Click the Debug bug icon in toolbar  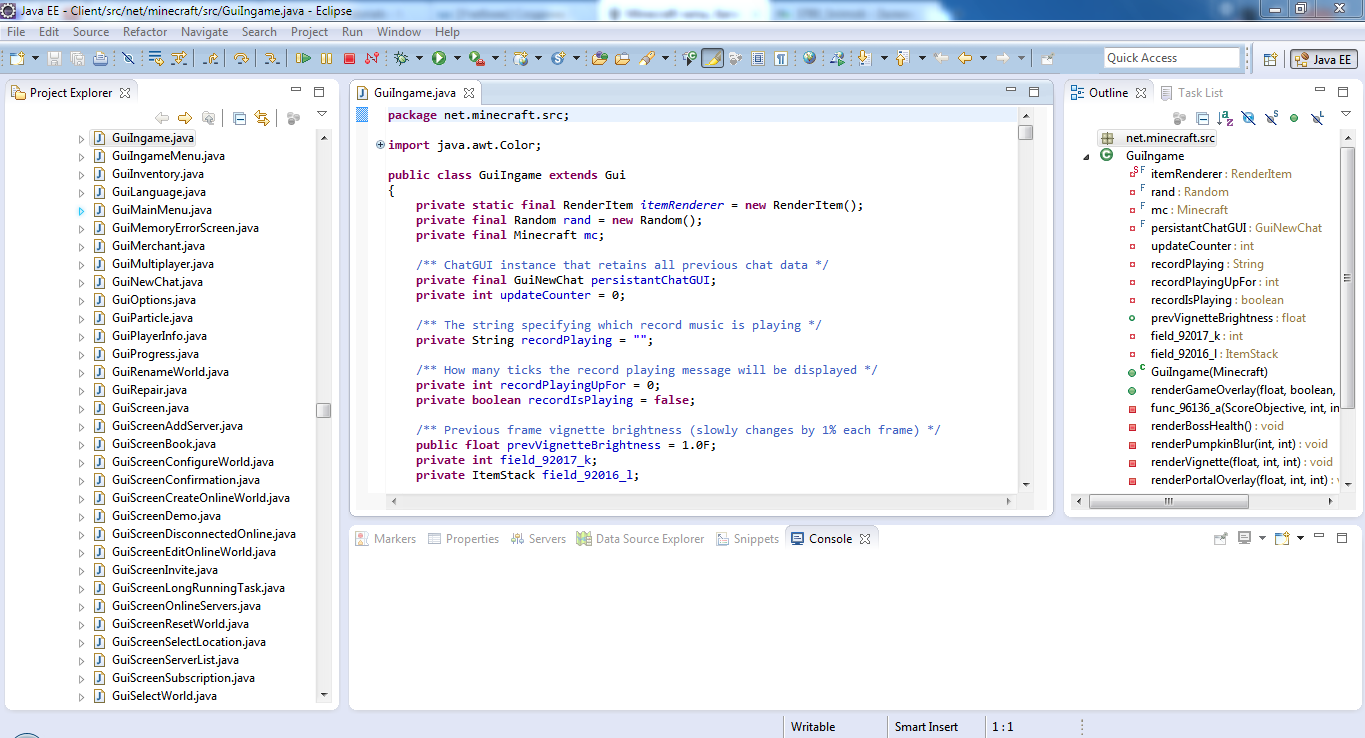[401, 59]
